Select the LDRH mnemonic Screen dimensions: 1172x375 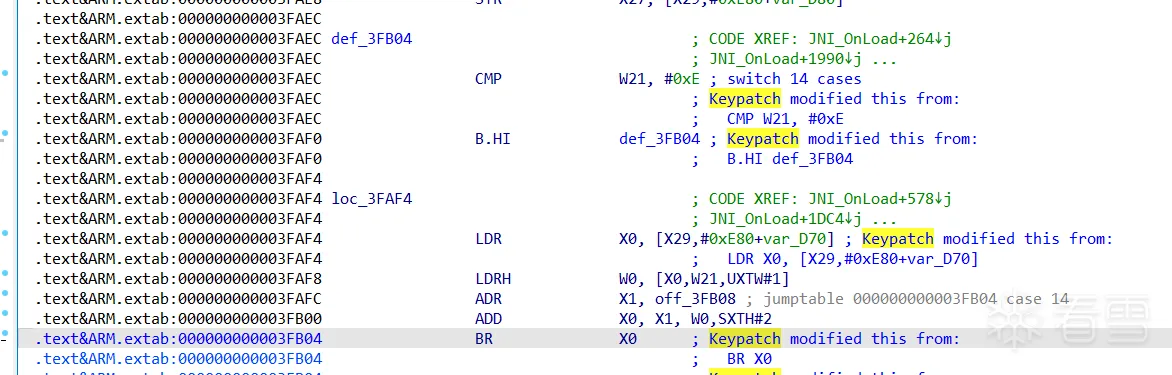tap(493, 279)
